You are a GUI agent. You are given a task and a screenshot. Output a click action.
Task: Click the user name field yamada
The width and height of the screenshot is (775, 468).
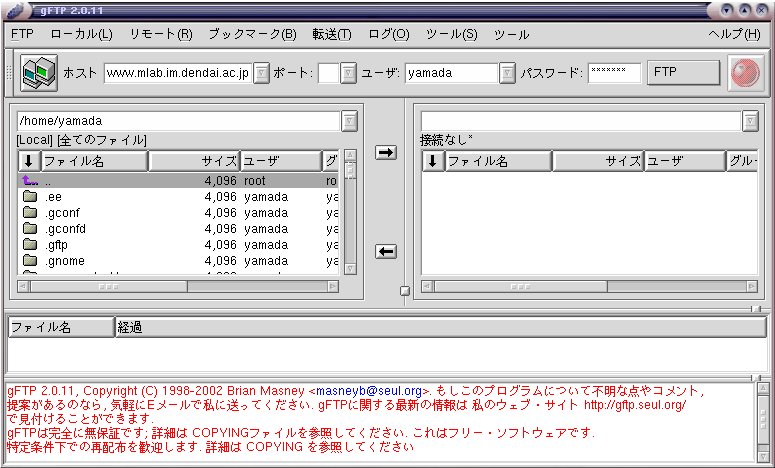(451, 73)
